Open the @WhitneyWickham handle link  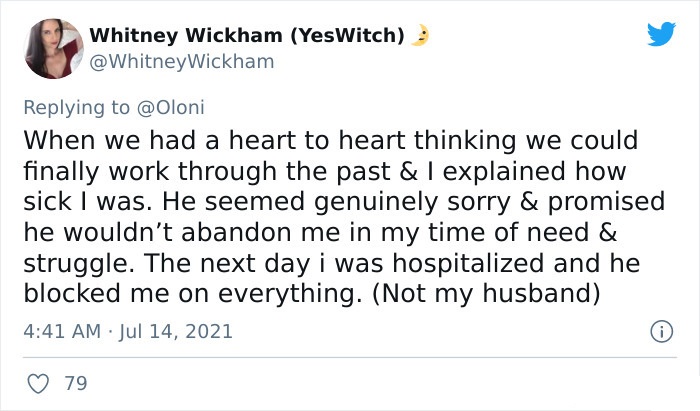click(182, 62)
